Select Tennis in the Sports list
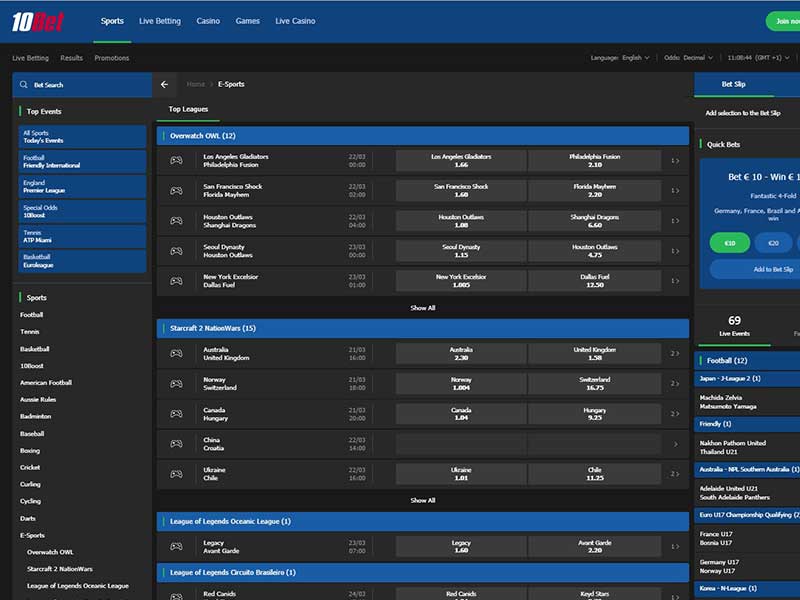 pos(30,332)
